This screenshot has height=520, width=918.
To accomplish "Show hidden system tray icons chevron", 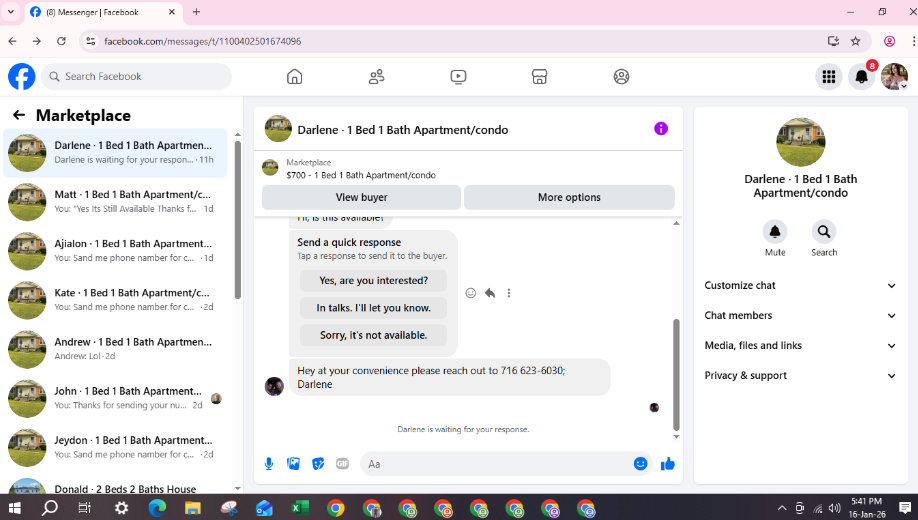I will [x=782, y=508].
